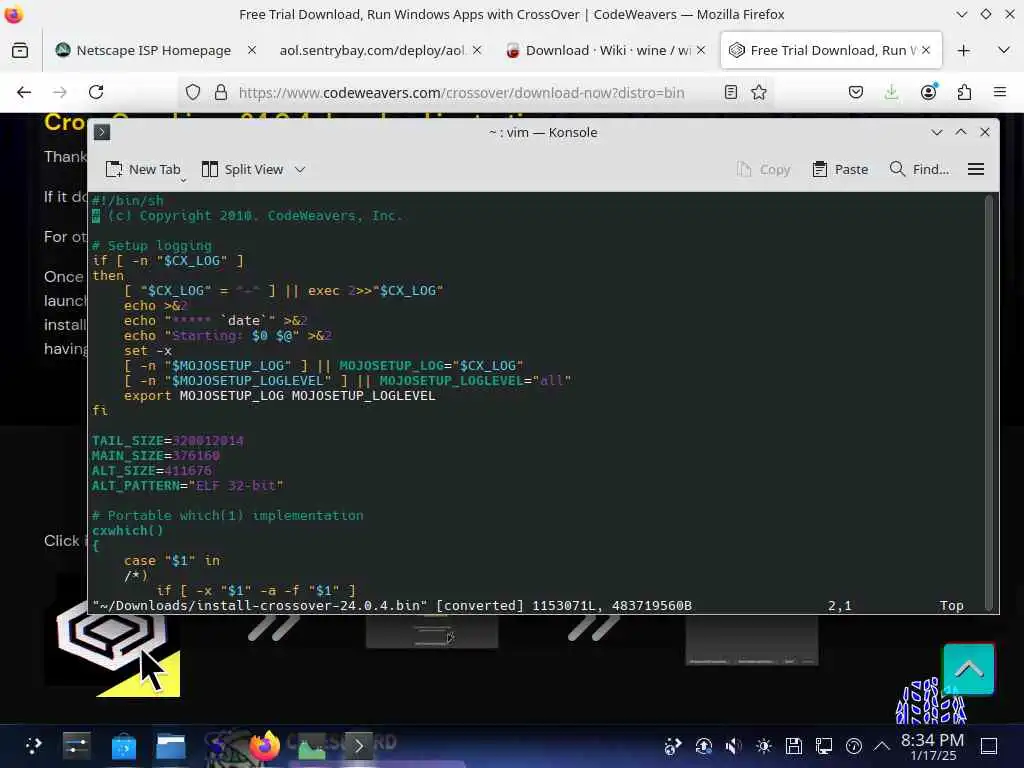This screenshot has width=1024, height=768.
Task: Click the 'TAIL_SIZE' line in vim
Action: pos(167,441)
